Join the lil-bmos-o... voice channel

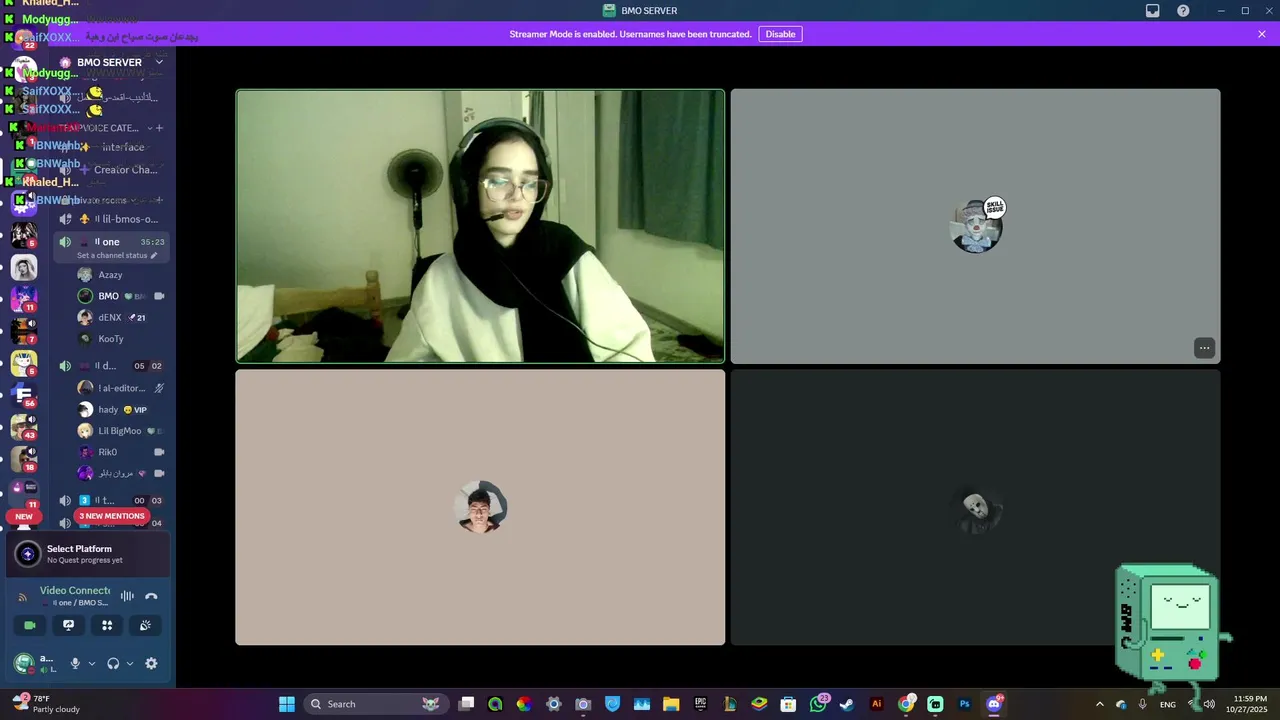pyautogui.click(x=112, y=219)
